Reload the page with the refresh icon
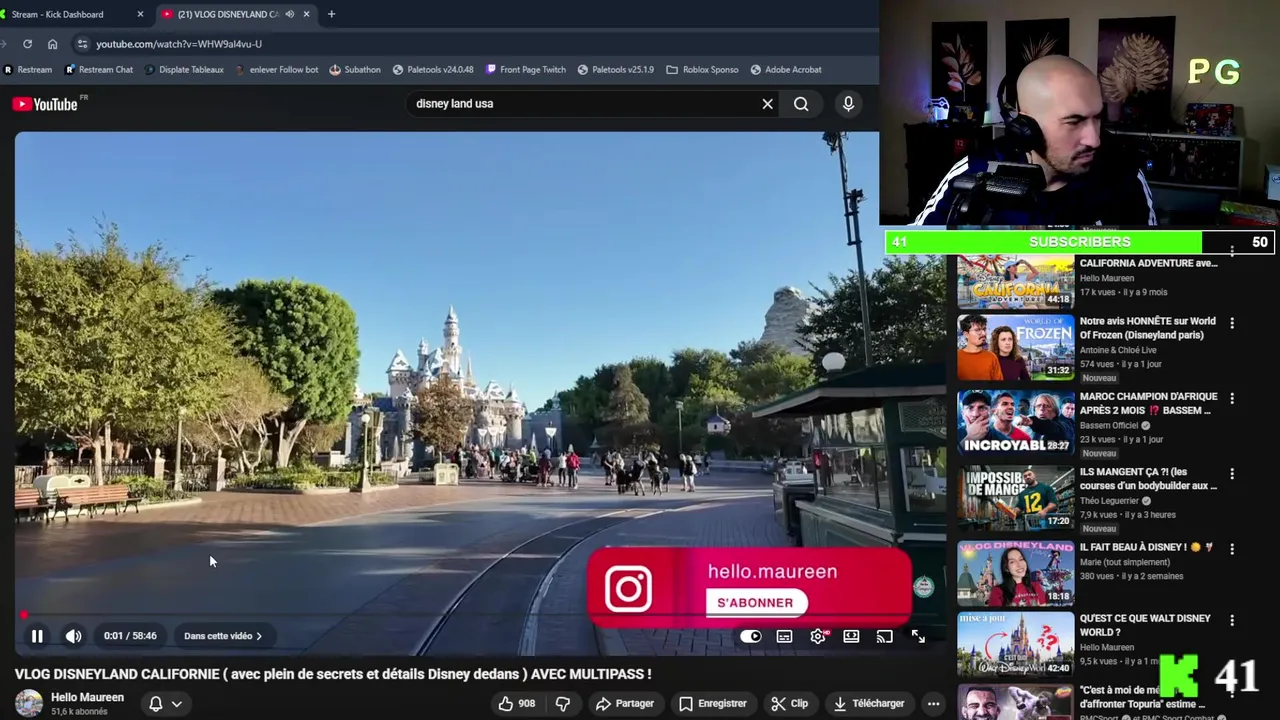Image resolution: width=1280 pixels, height=720 pixels. point(27,44)
